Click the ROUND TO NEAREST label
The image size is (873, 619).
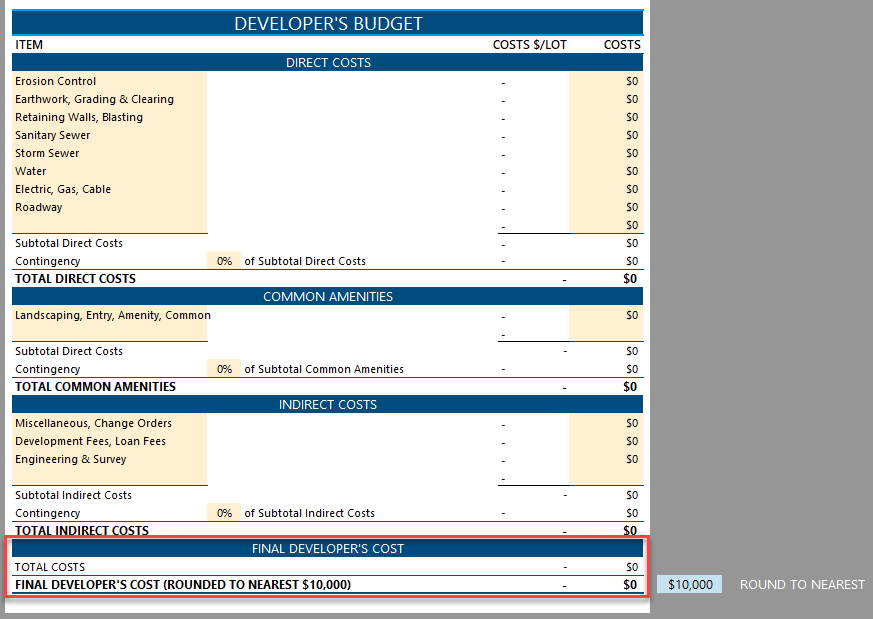(802, 584)
